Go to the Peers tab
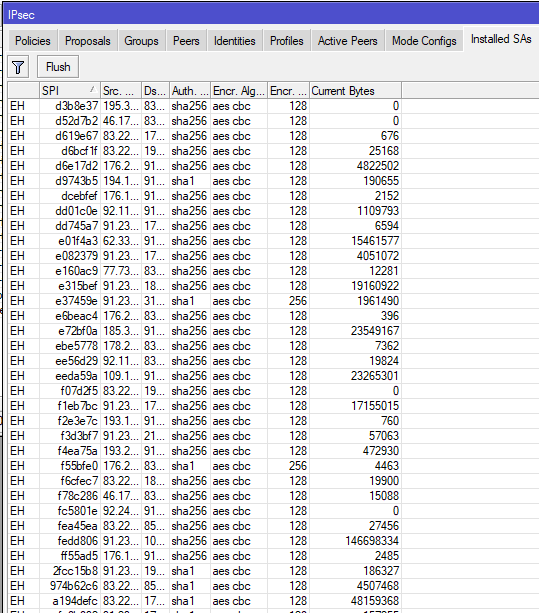Screen dimensions: 539x613 pyautogui.click(x=186, y=41)
